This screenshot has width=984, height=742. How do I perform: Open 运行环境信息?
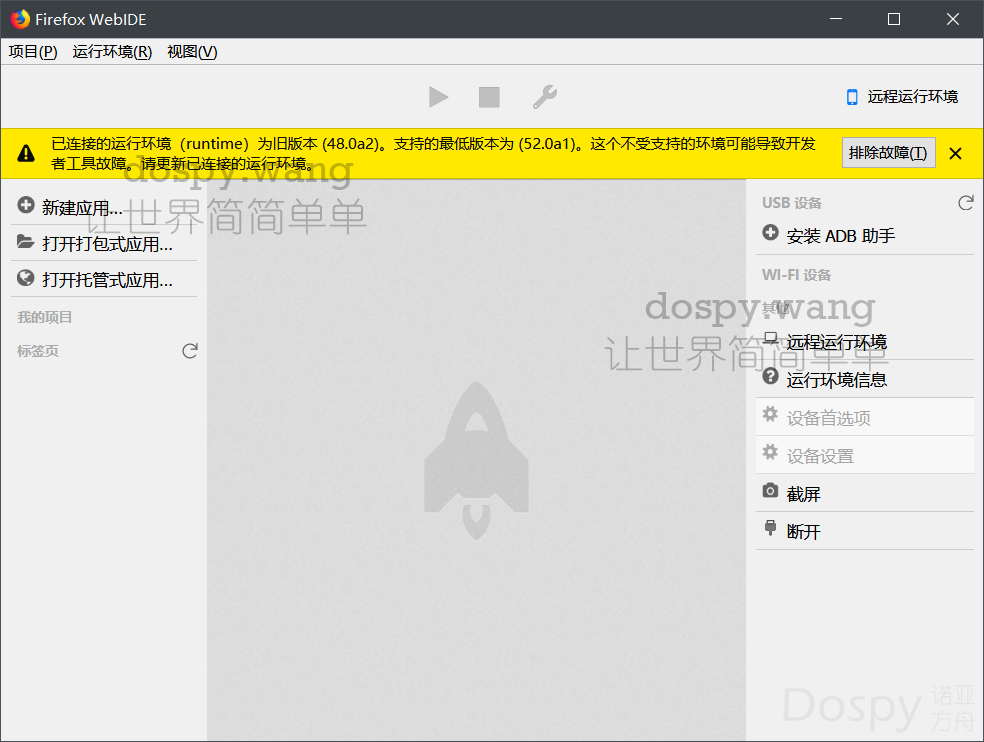[x=836, y=380]
